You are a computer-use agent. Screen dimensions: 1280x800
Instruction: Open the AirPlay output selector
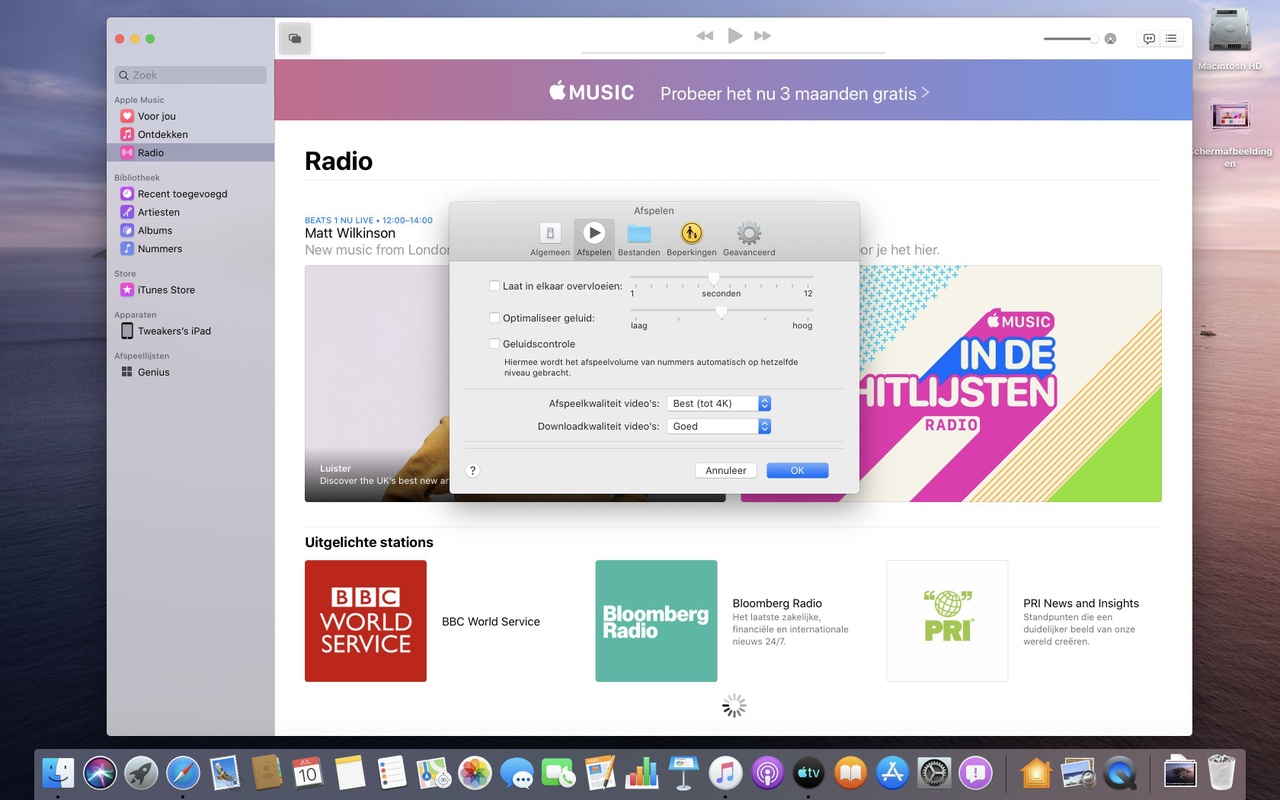(x=1110, y=39)
